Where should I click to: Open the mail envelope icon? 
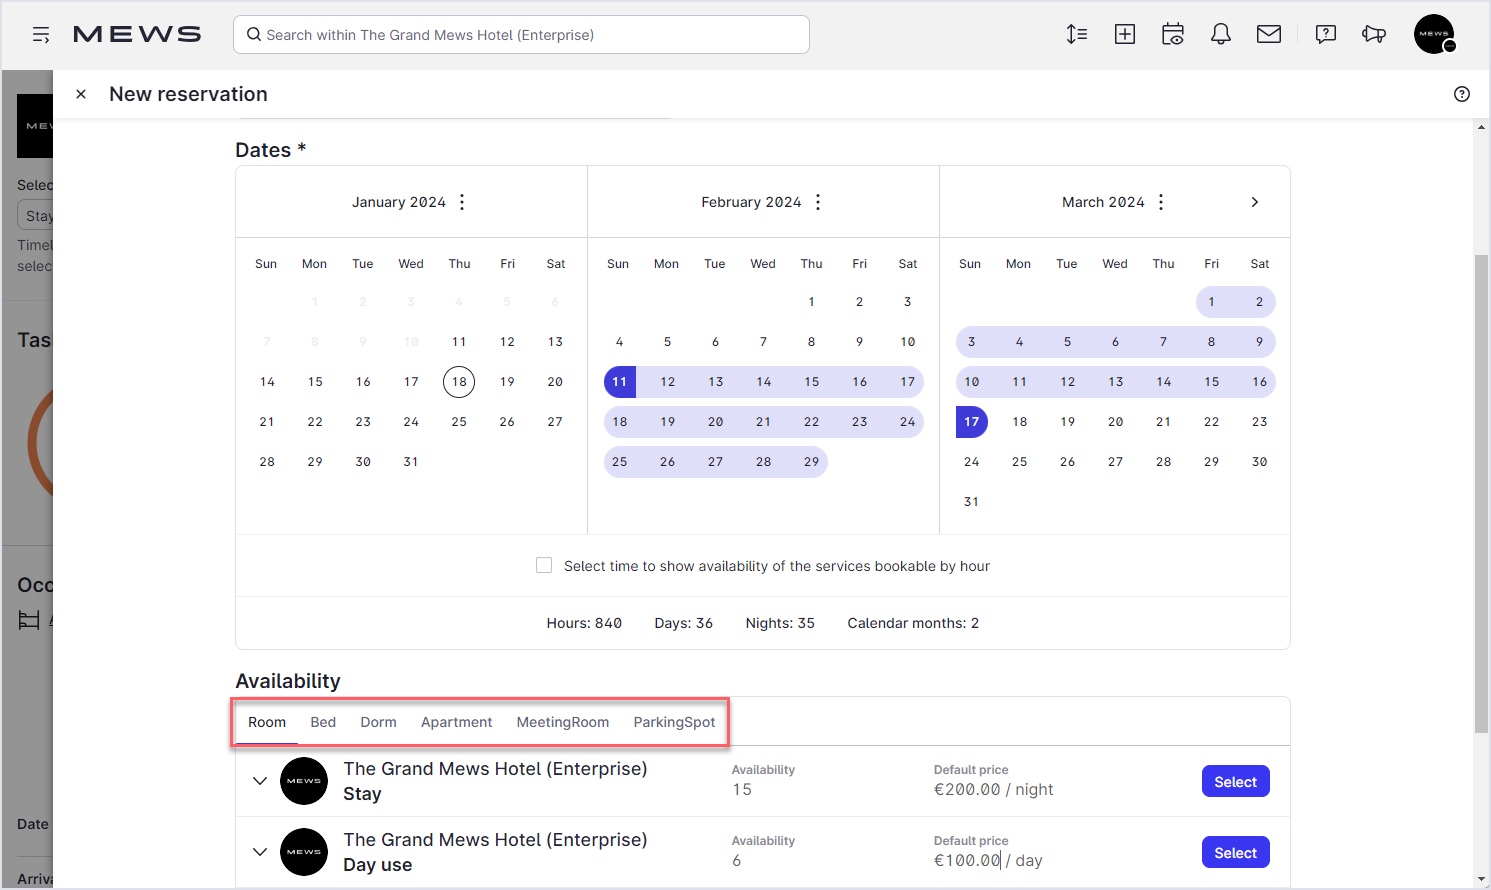(x=1269, y=34)
